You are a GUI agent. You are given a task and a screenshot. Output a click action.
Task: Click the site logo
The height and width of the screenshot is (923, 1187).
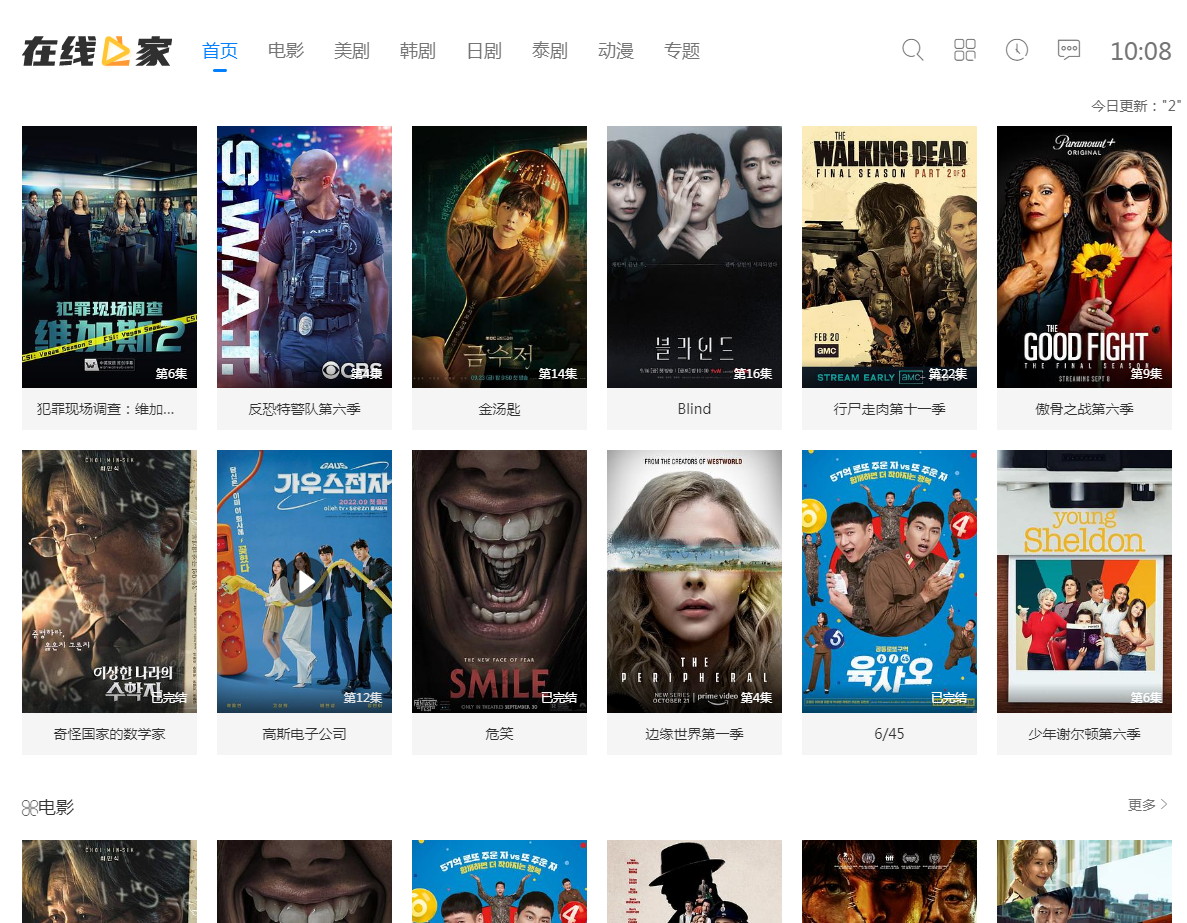pyautogui.click(x=97, y=51)
